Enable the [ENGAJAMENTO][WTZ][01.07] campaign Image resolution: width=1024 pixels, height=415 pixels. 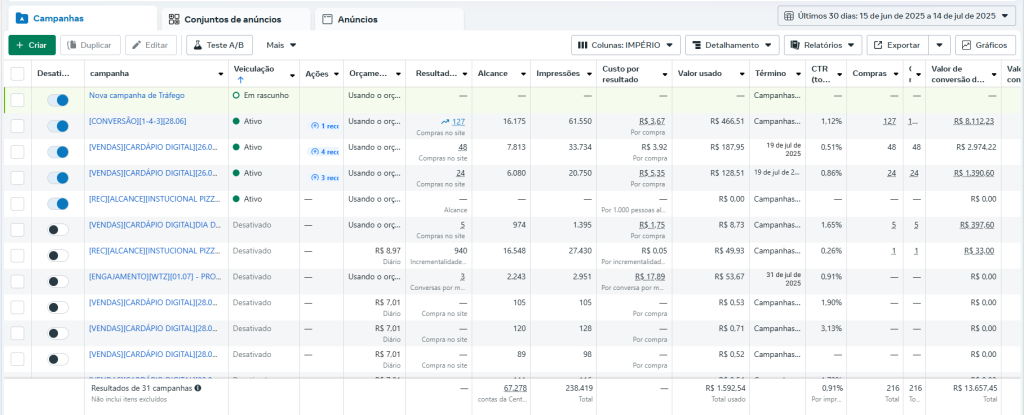pyautogui.click(x=58, y=282)
